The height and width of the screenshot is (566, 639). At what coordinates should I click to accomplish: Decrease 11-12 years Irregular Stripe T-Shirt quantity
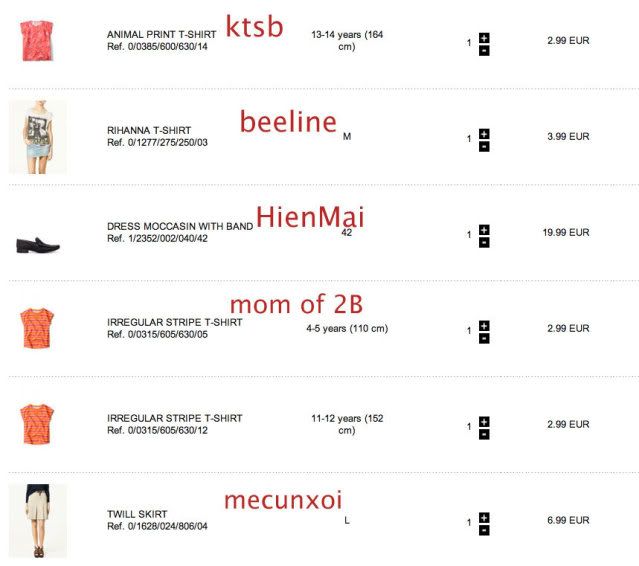[x=484, y=433]
